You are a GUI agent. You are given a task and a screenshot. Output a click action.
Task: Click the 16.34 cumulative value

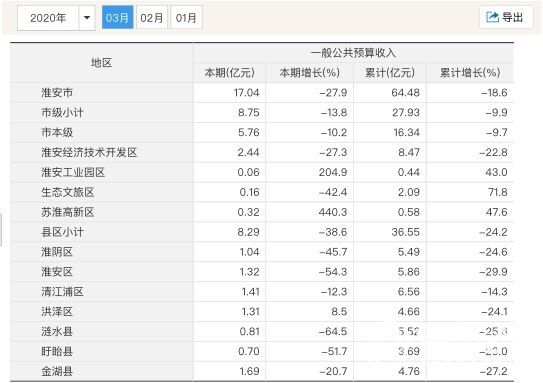(407, 133)
